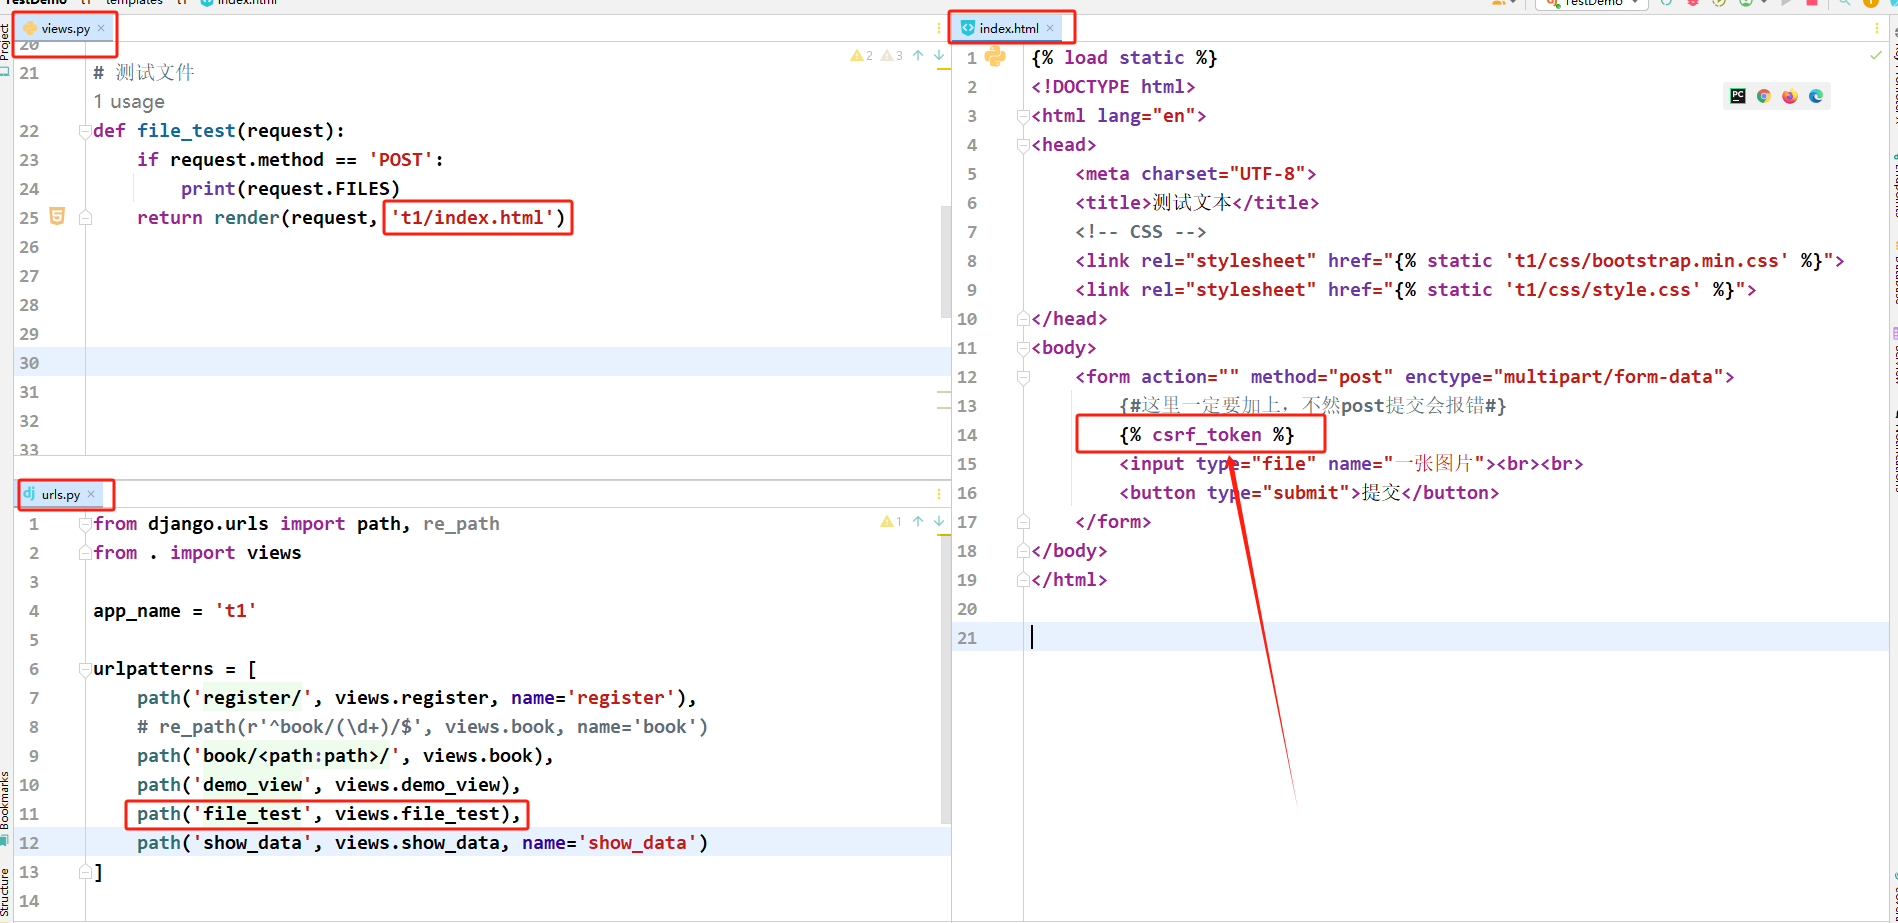1898x923 pixels.
Task: Collapse the file_test function definition
Action: click(x=85, y=131)
